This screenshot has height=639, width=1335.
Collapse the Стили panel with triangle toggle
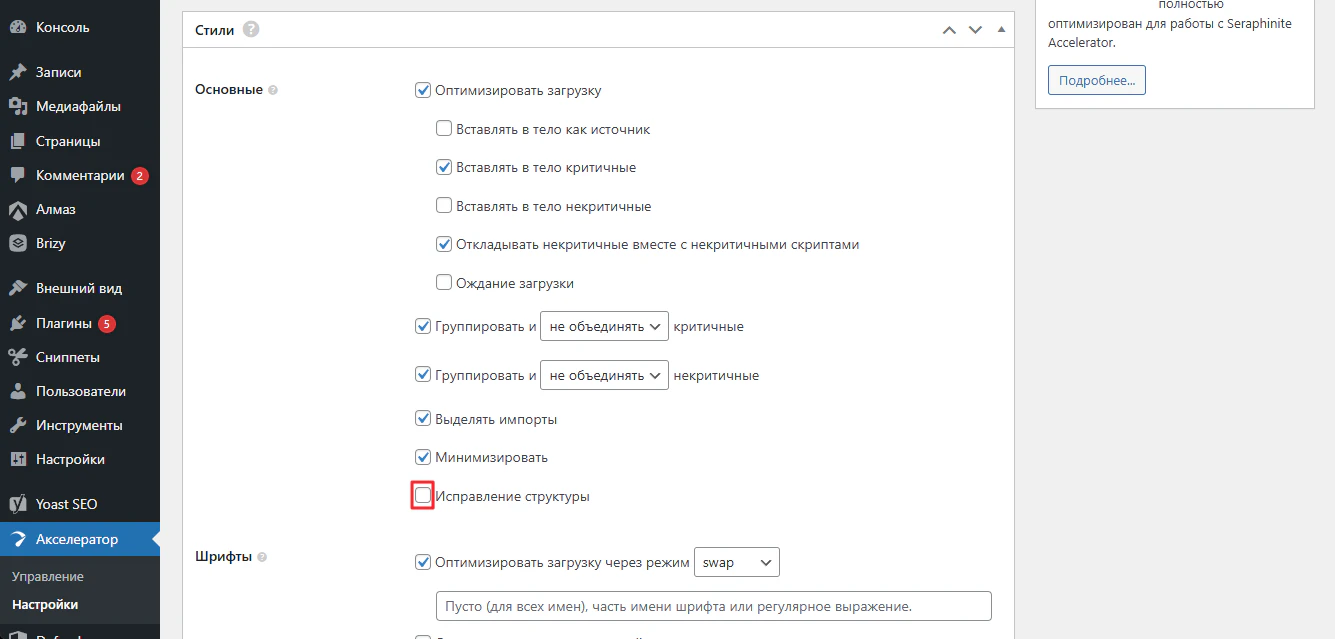[x=1000, y=30]
